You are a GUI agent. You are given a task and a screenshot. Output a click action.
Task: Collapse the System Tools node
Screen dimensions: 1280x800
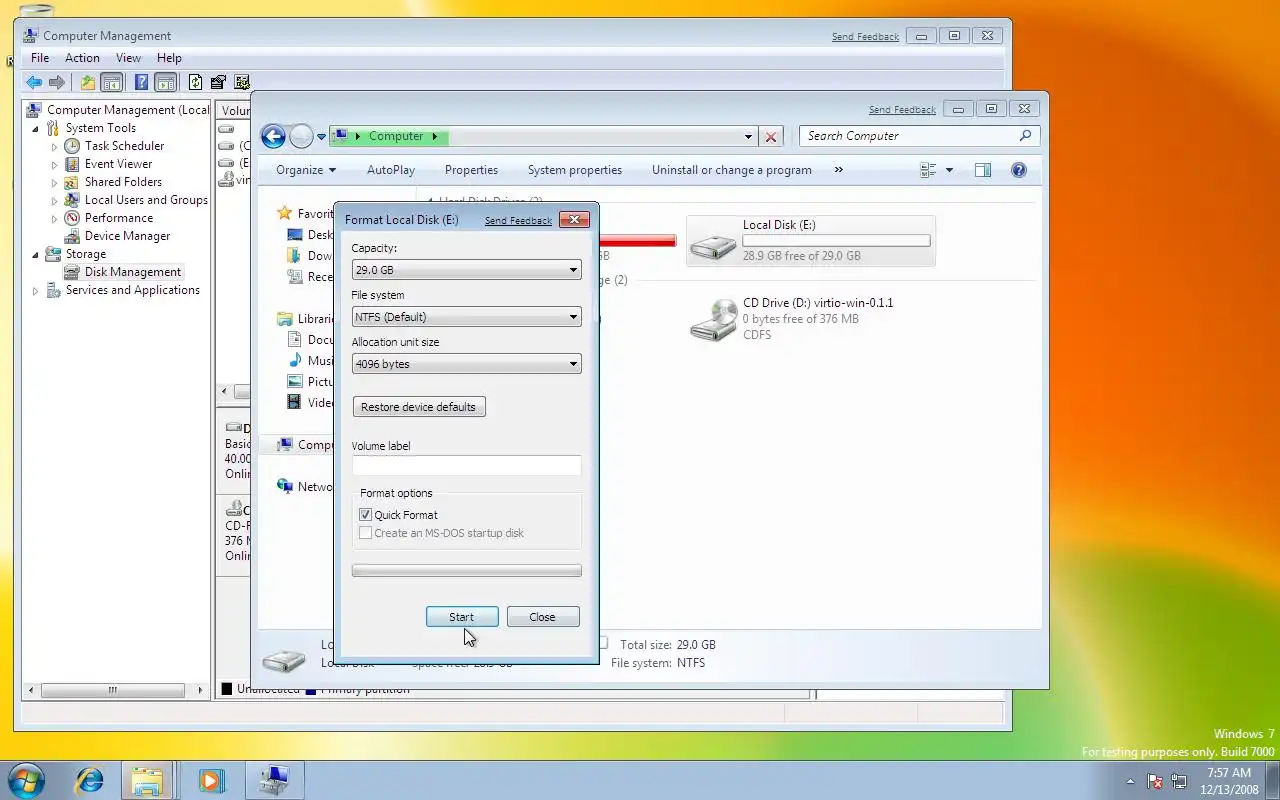coord(36,129)
